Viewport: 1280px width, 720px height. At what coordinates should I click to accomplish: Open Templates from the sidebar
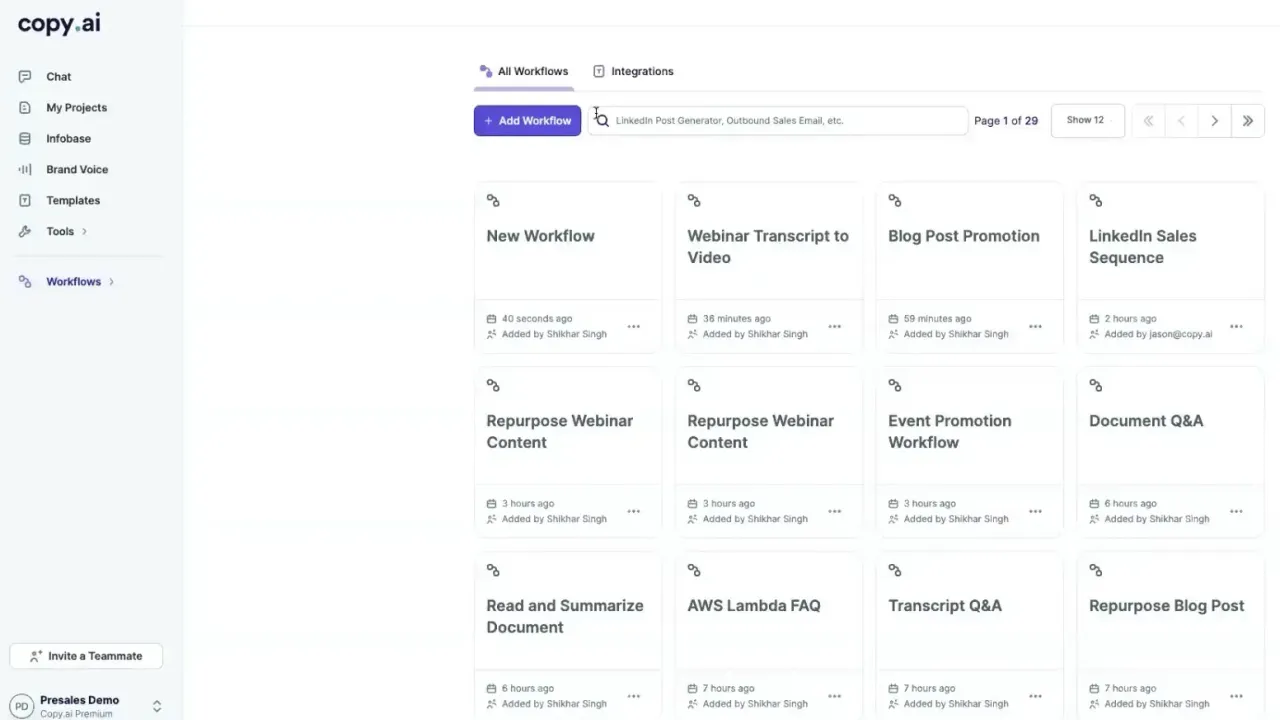73,200
